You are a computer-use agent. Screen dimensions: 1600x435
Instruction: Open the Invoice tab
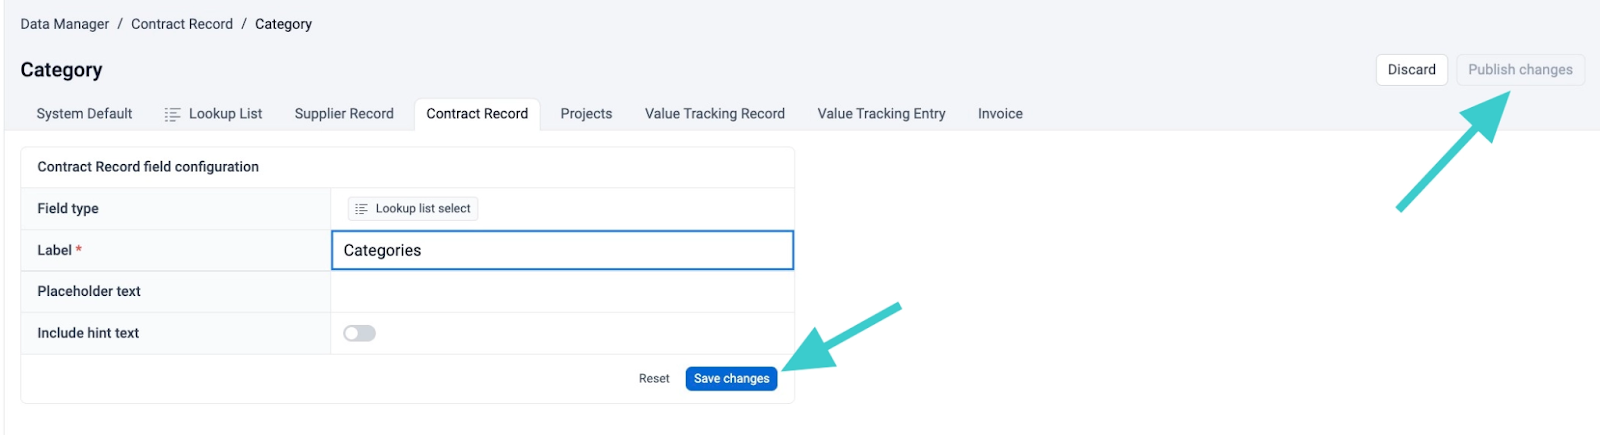(1000, 114)
